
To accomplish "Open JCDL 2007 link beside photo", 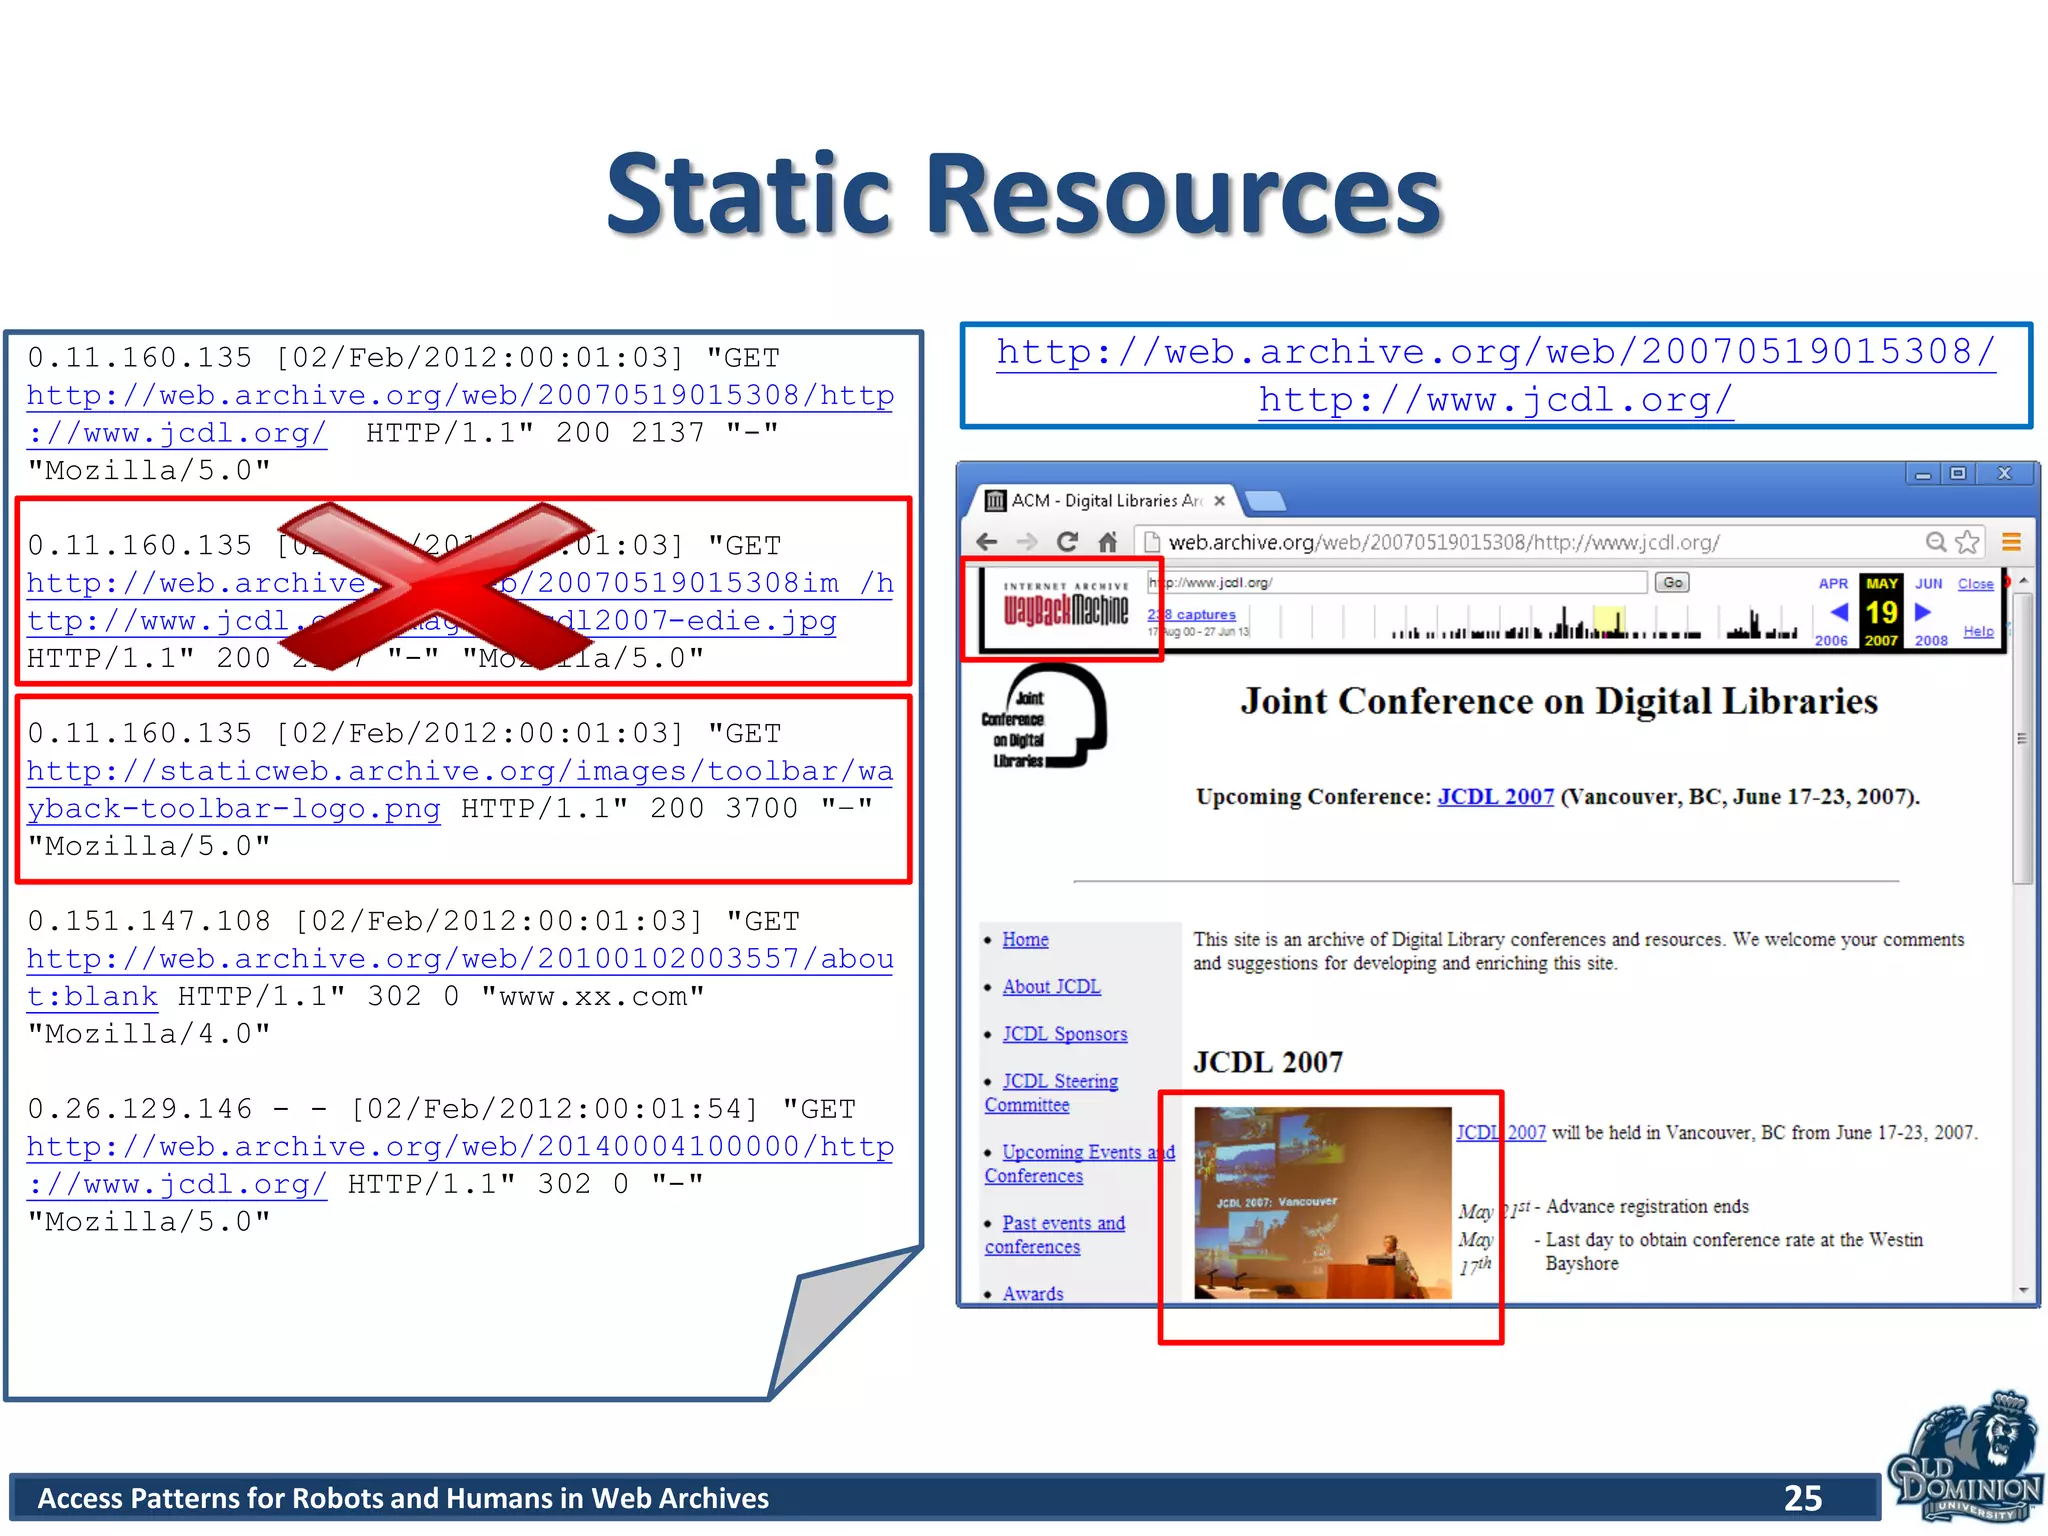I will (x=1500, y=1133).
